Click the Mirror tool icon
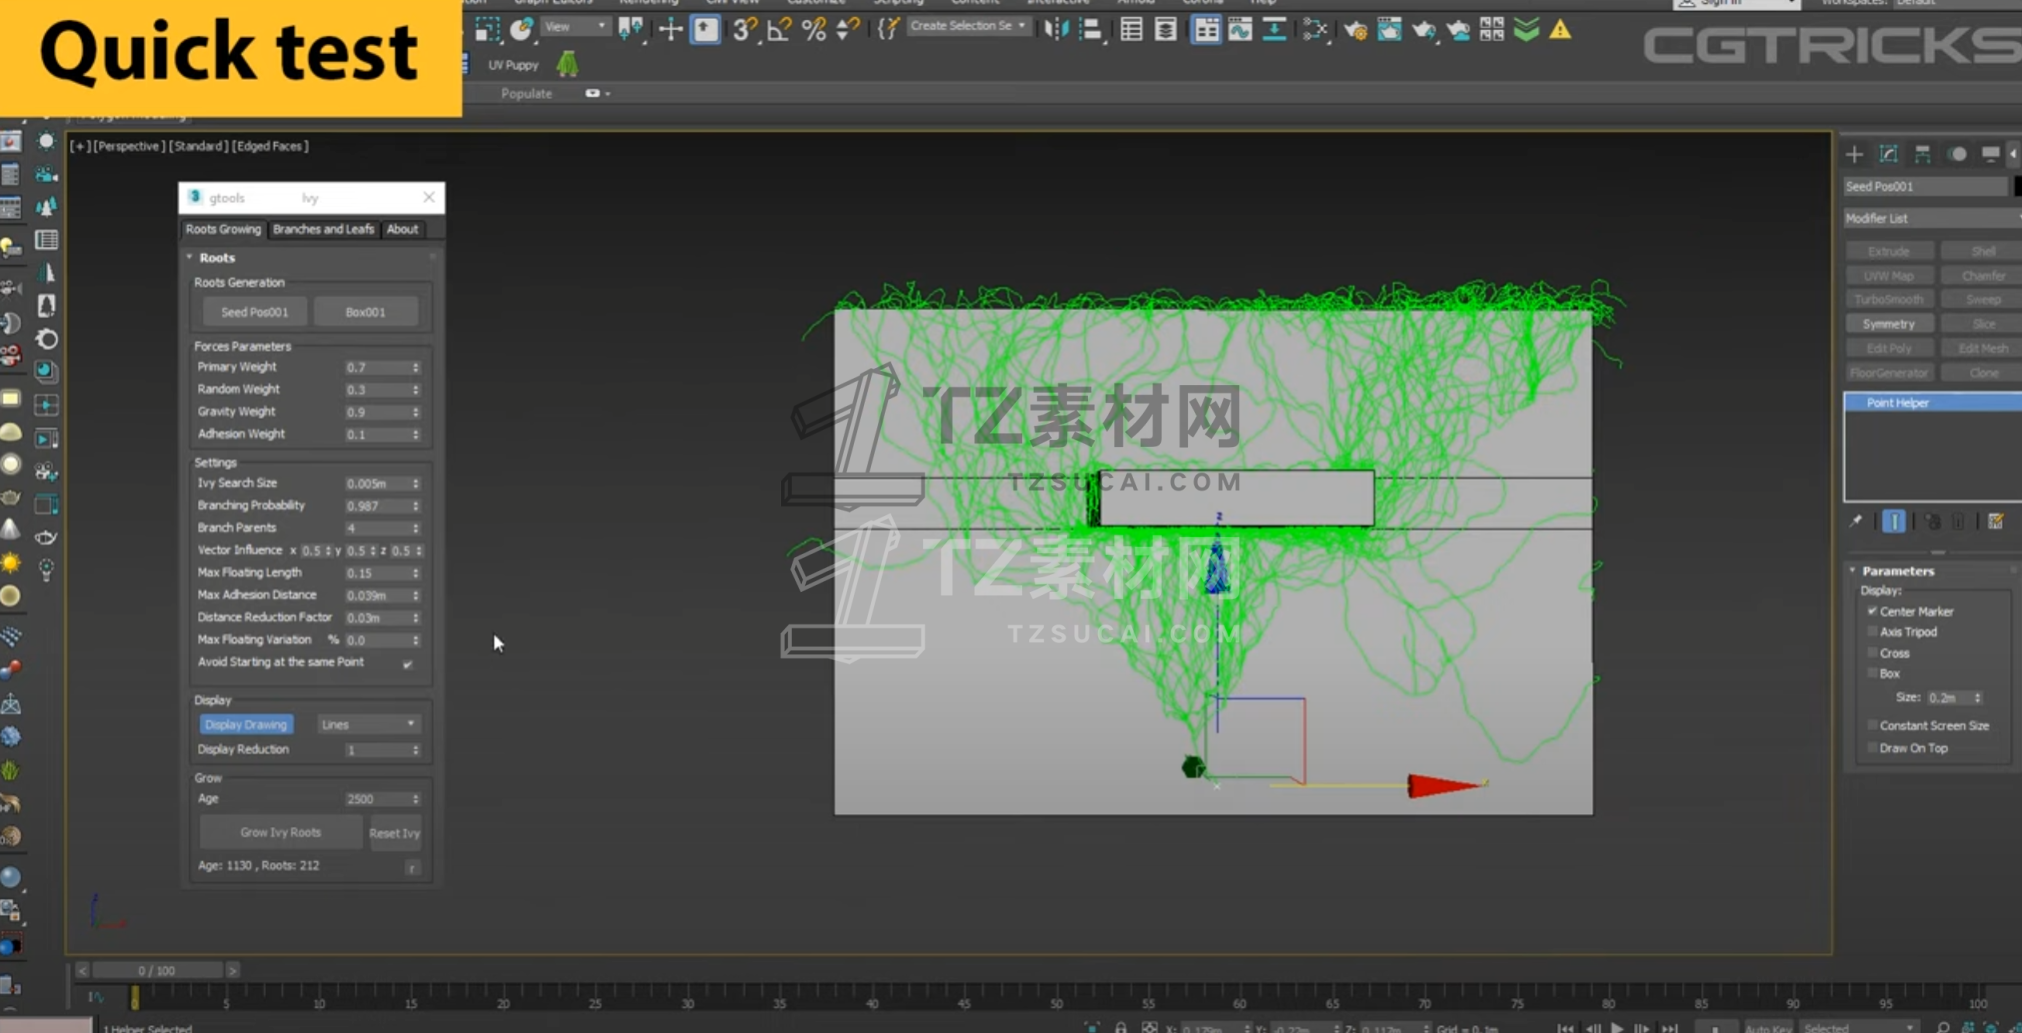This screenshot has width=2022, height=1033. point(1055,30)
